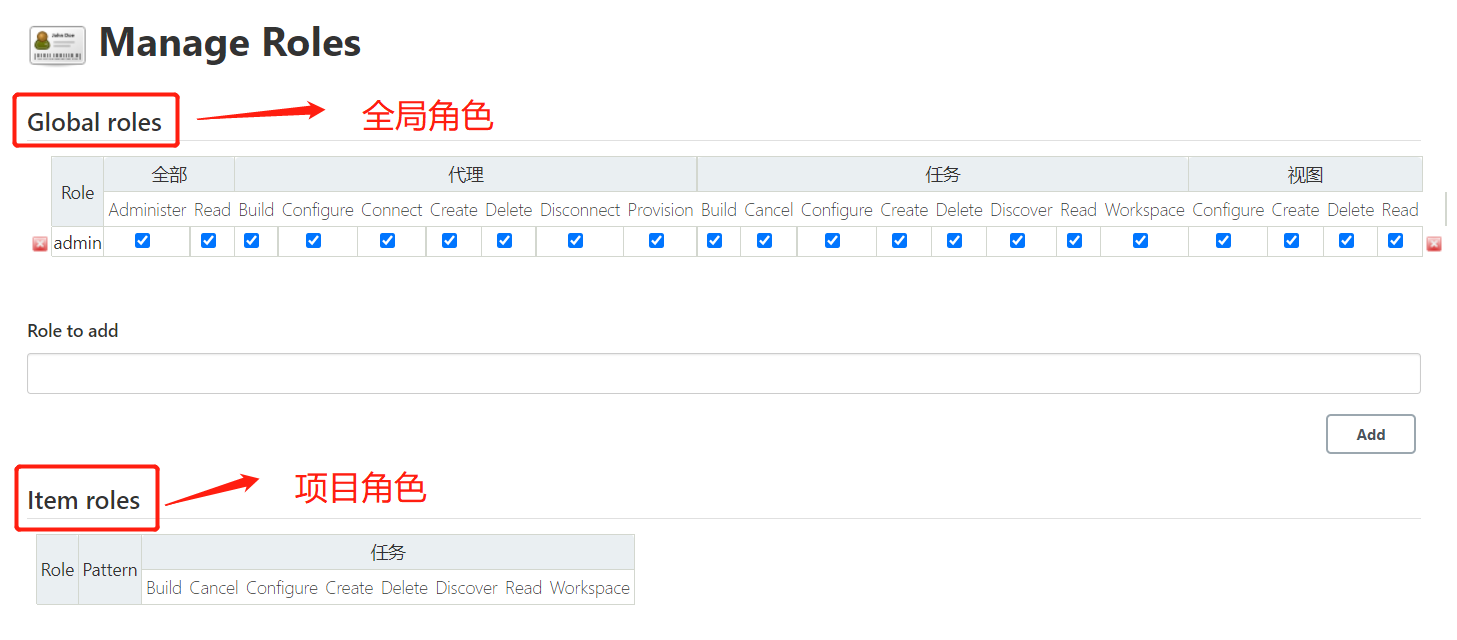Click Create header in item roles table
This screenshot has height=640, width=1457.
point(349,588)
